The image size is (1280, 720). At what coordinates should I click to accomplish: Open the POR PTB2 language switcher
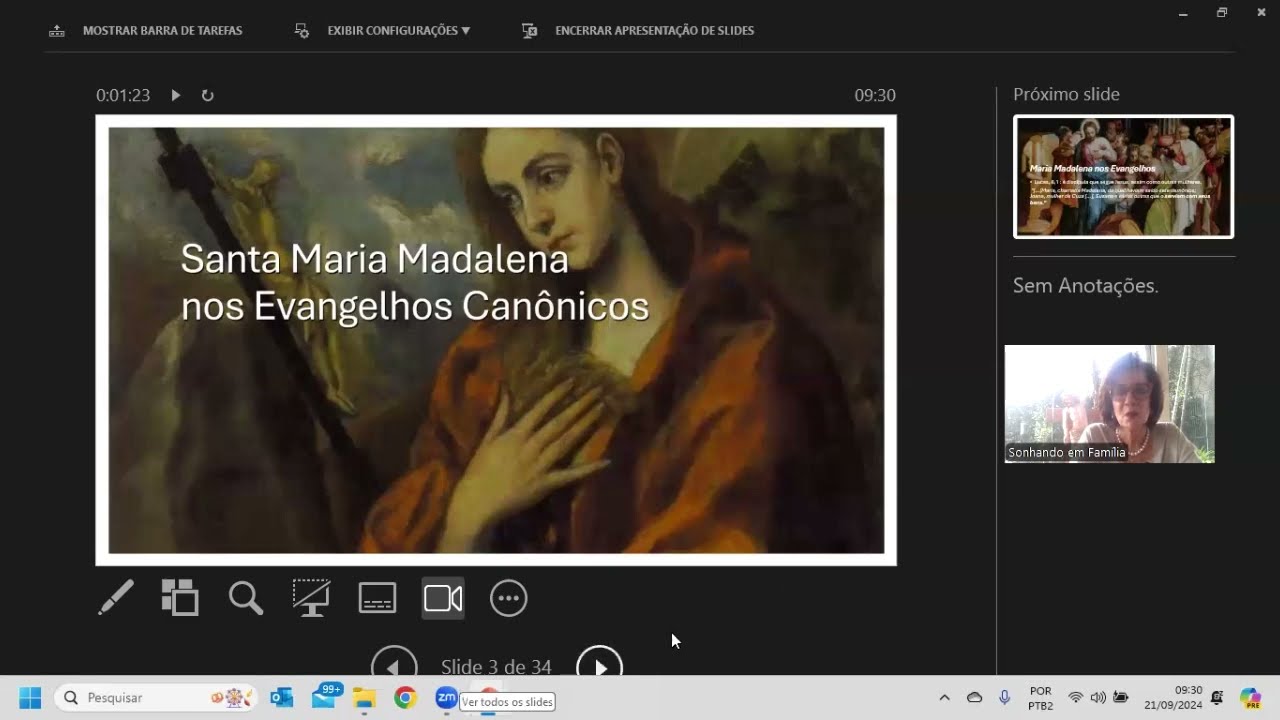tap(1041, 698)
